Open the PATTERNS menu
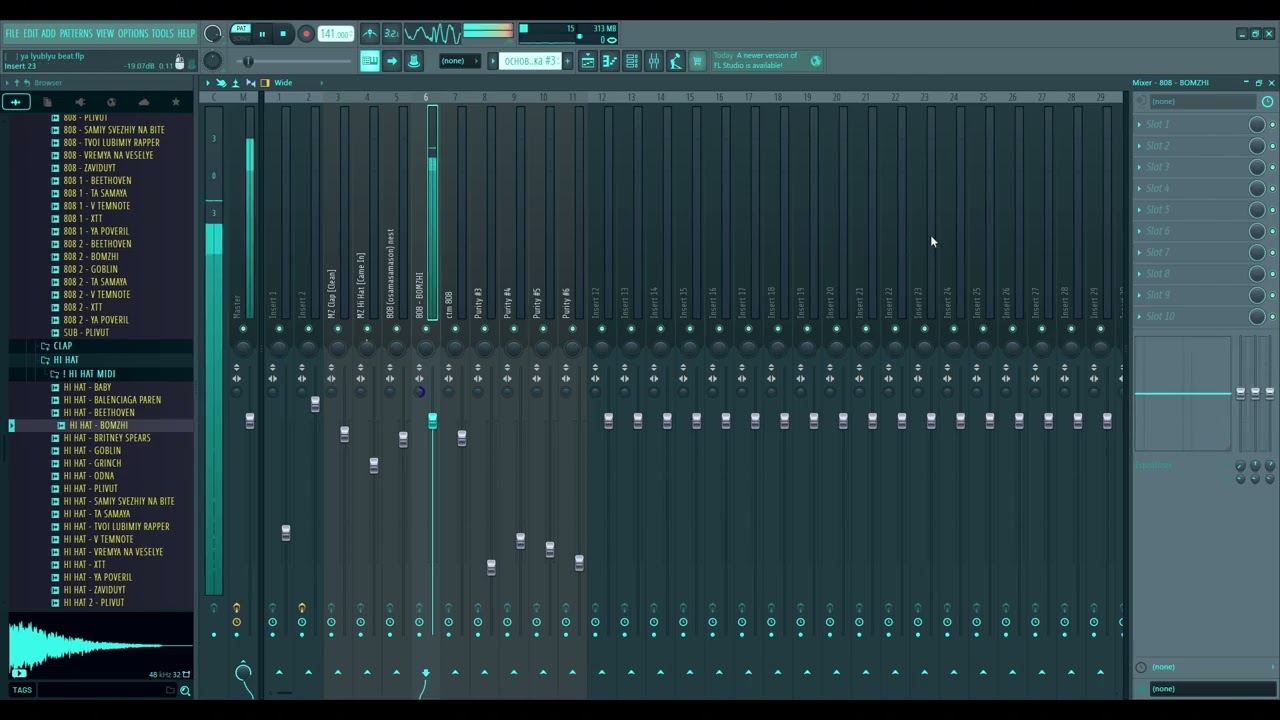The height and width of the screenshot is (720, 1280). click(x=75, y=33)
